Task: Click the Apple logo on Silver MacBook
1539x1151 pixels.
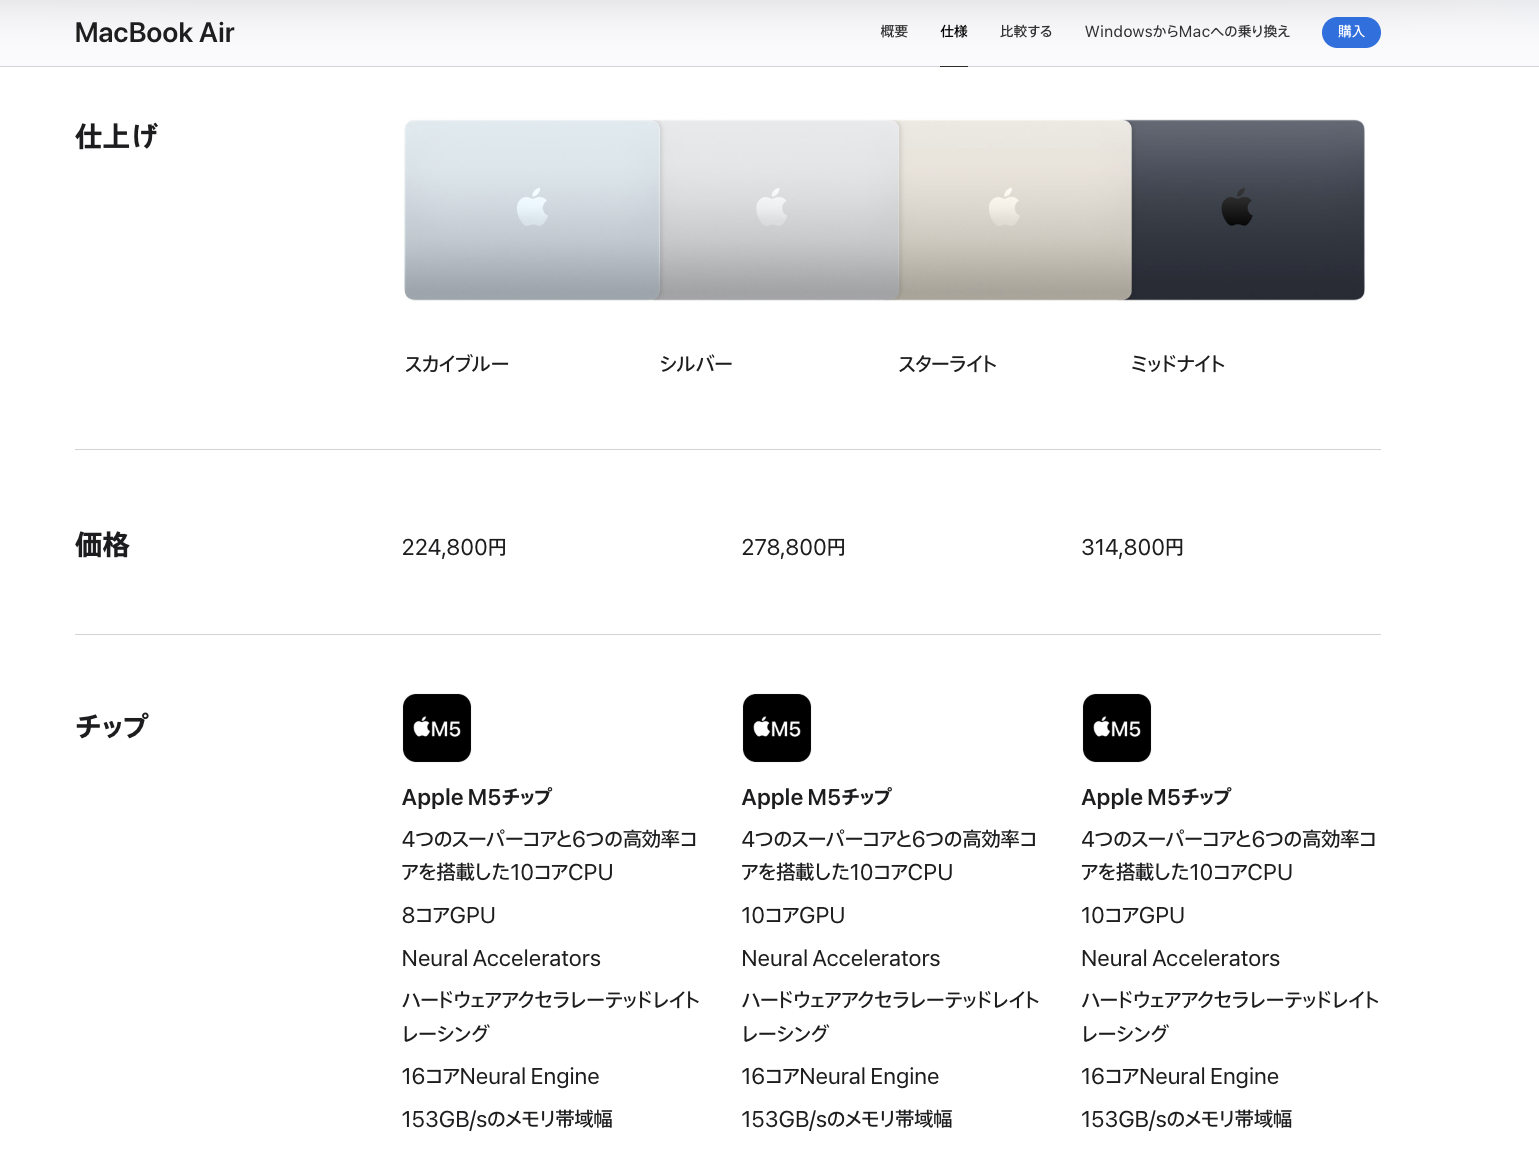Action: (x=771, y=206)
